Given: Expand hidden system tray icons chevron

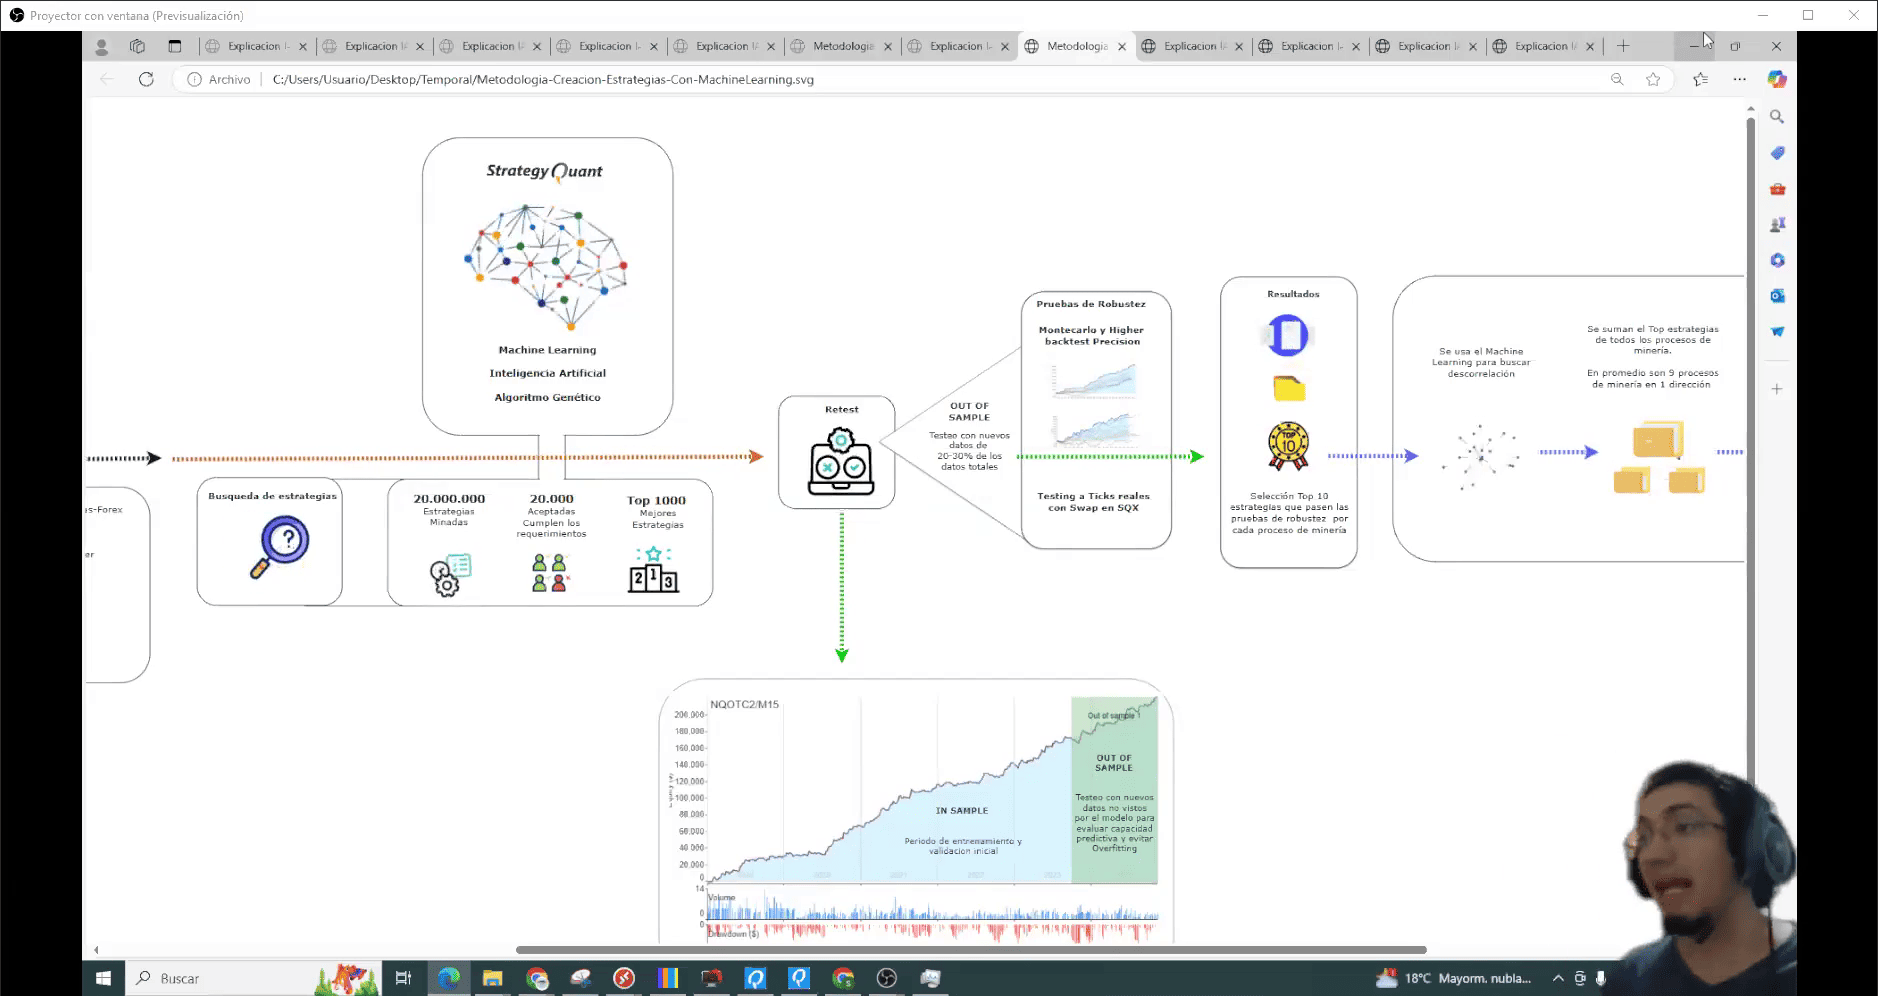Looking at the screenshot, I should (x=1558, y=978).
